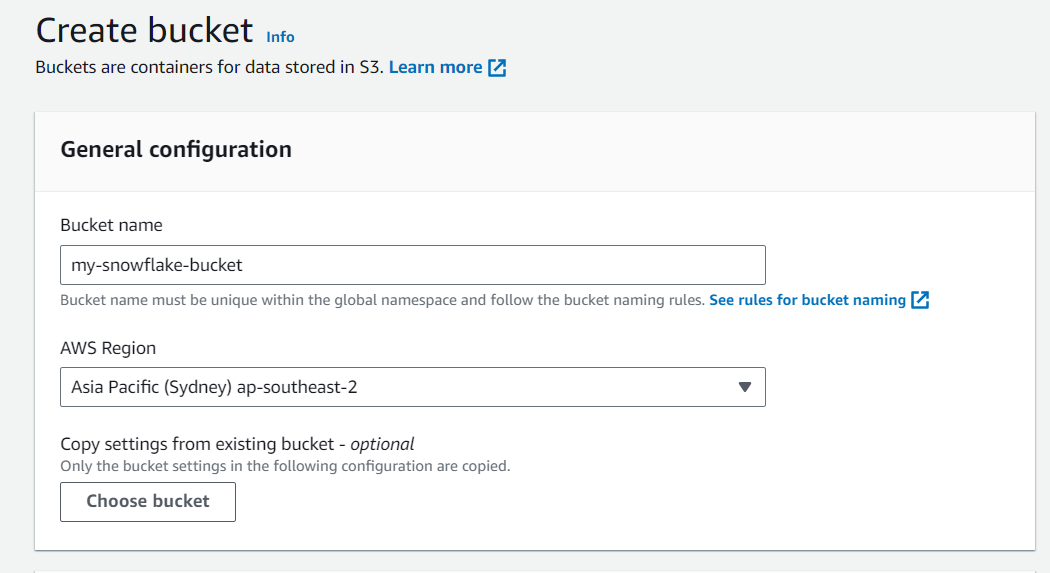Select 'Bucket name must be unique' hint text
The height and width of the screenshot is (573, 1050).
click(382, 300)
